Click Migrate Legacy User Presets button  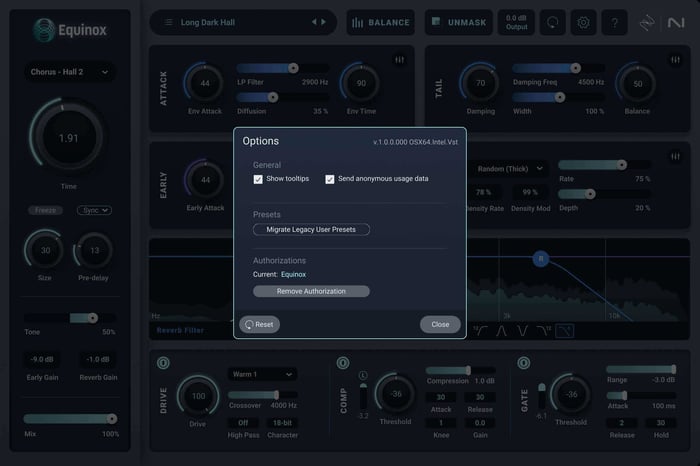coord(311,229)
